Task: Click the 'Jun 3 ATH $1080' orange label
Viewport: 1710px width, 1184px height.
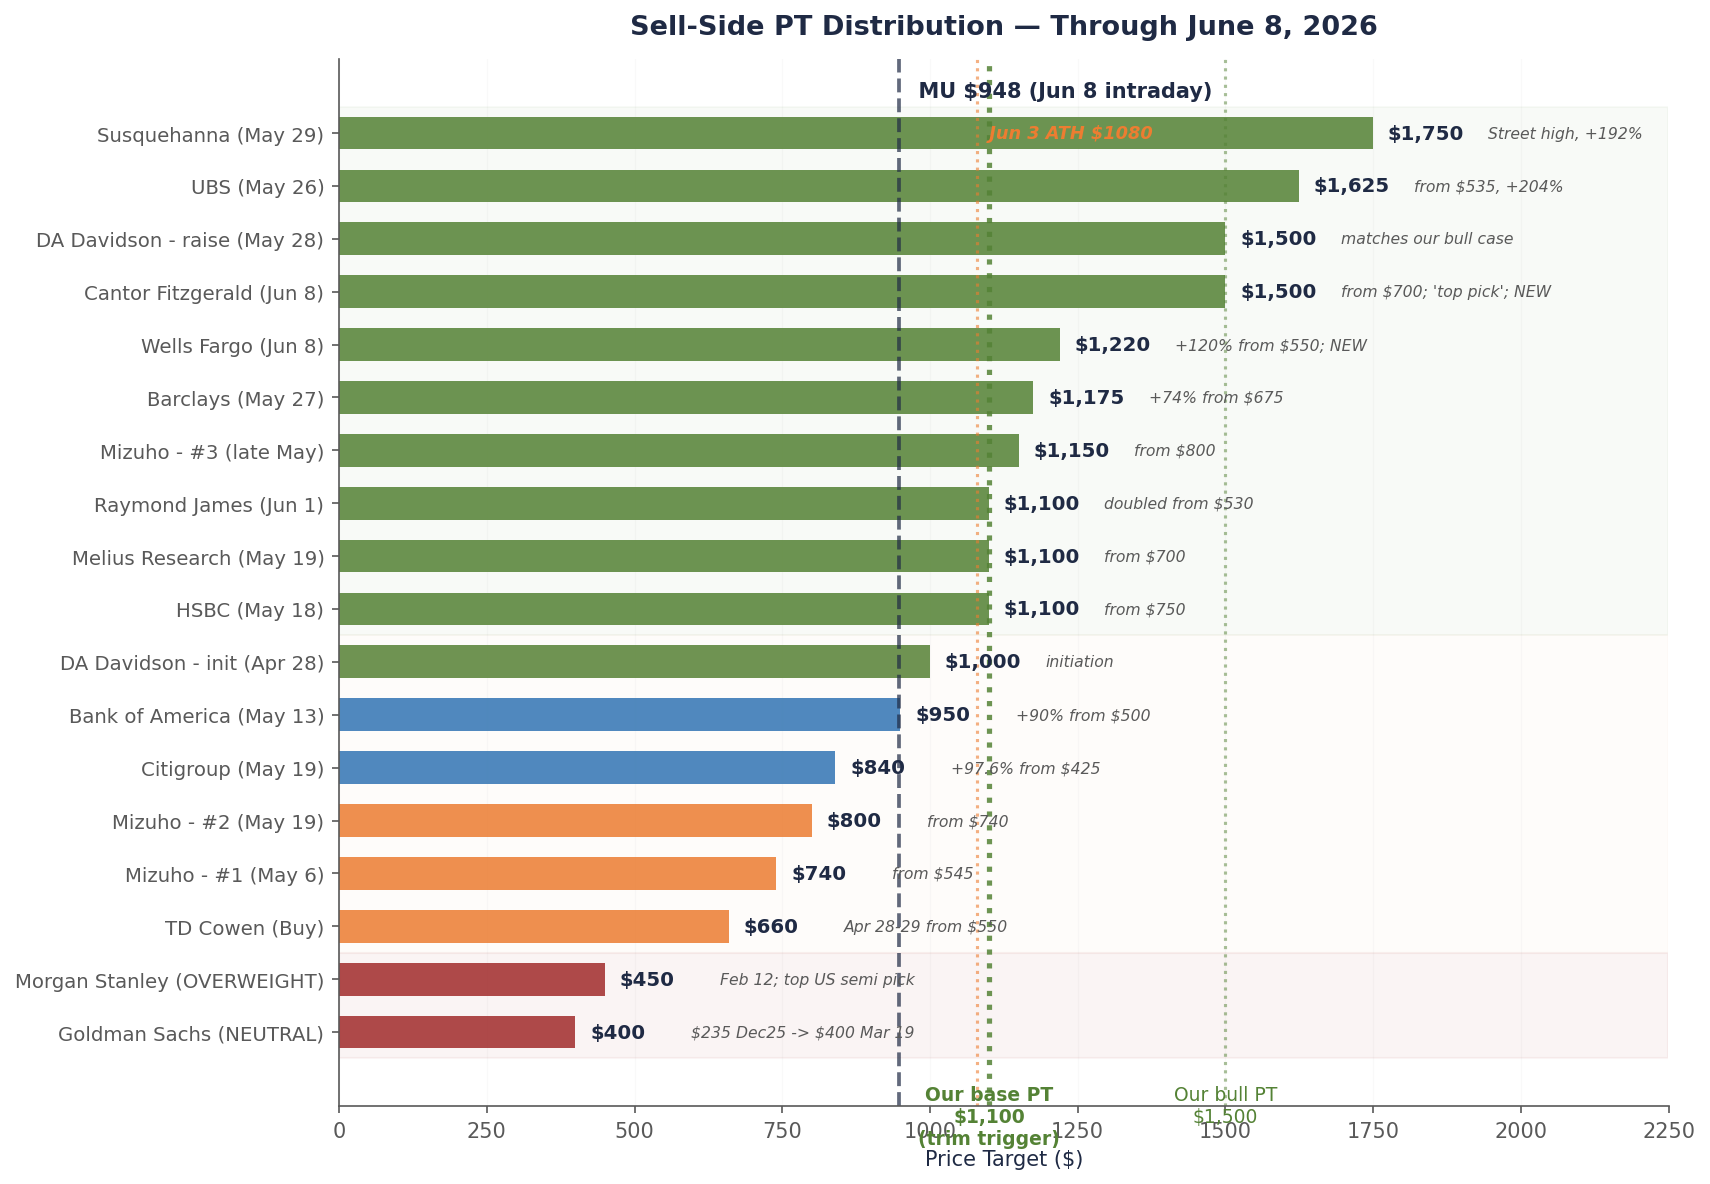Action: [x=1070, y=133]
